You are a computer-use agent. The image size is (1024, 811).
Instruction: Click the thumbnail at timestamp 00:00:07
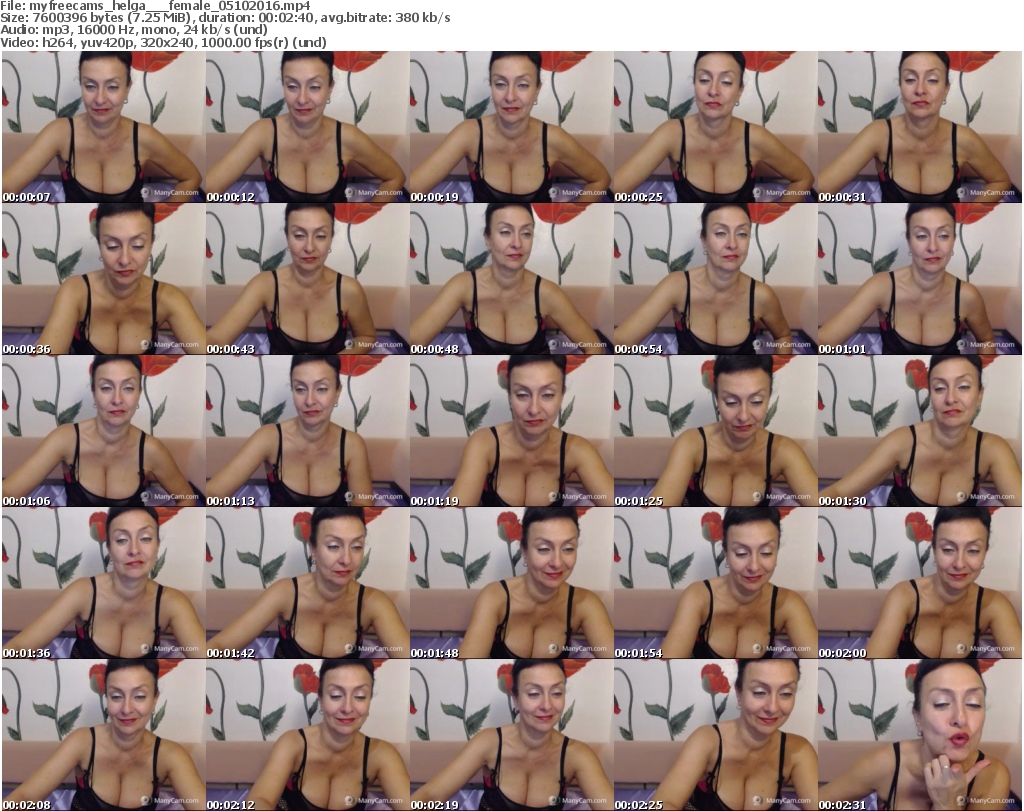coord(102,126)
